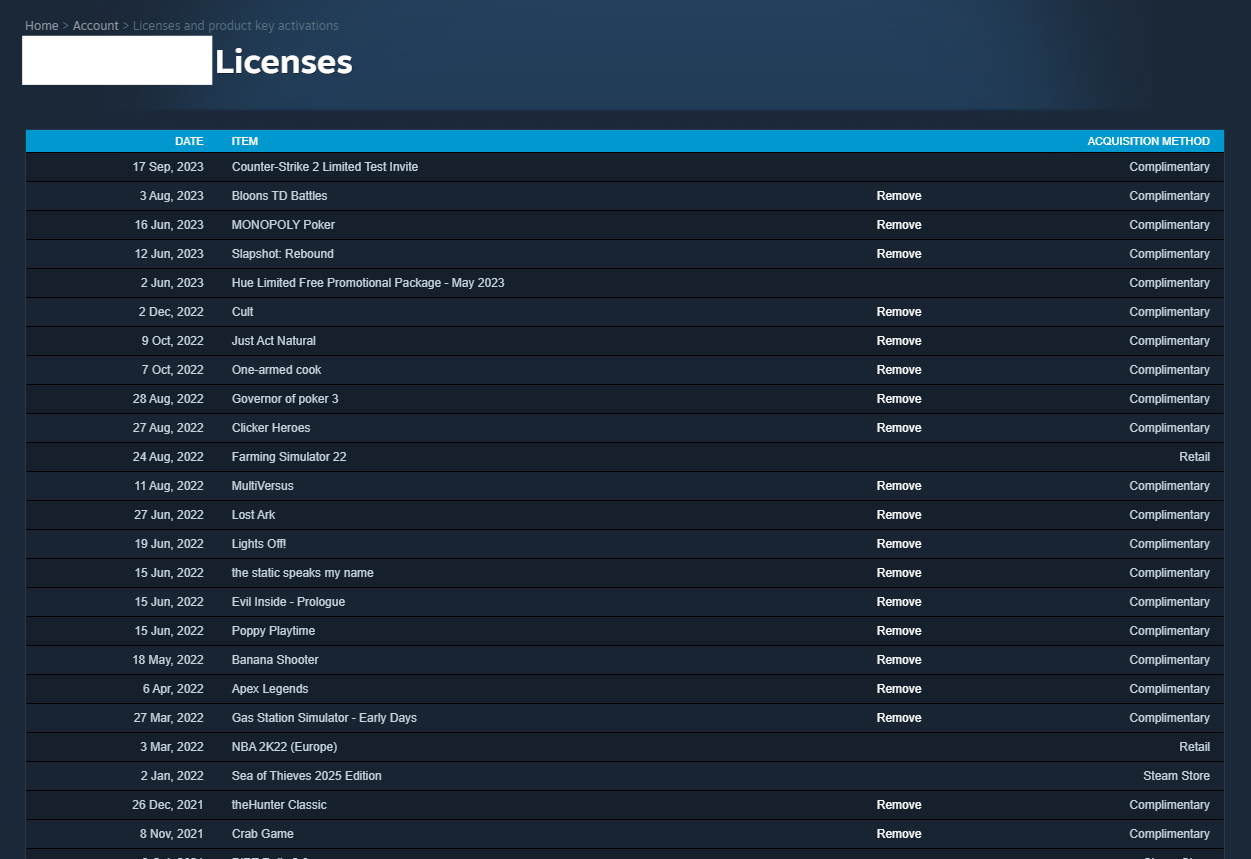Remove Apex Legends from licenses
This screenshot has height=859, width=1251.
(x=898, y=688)
